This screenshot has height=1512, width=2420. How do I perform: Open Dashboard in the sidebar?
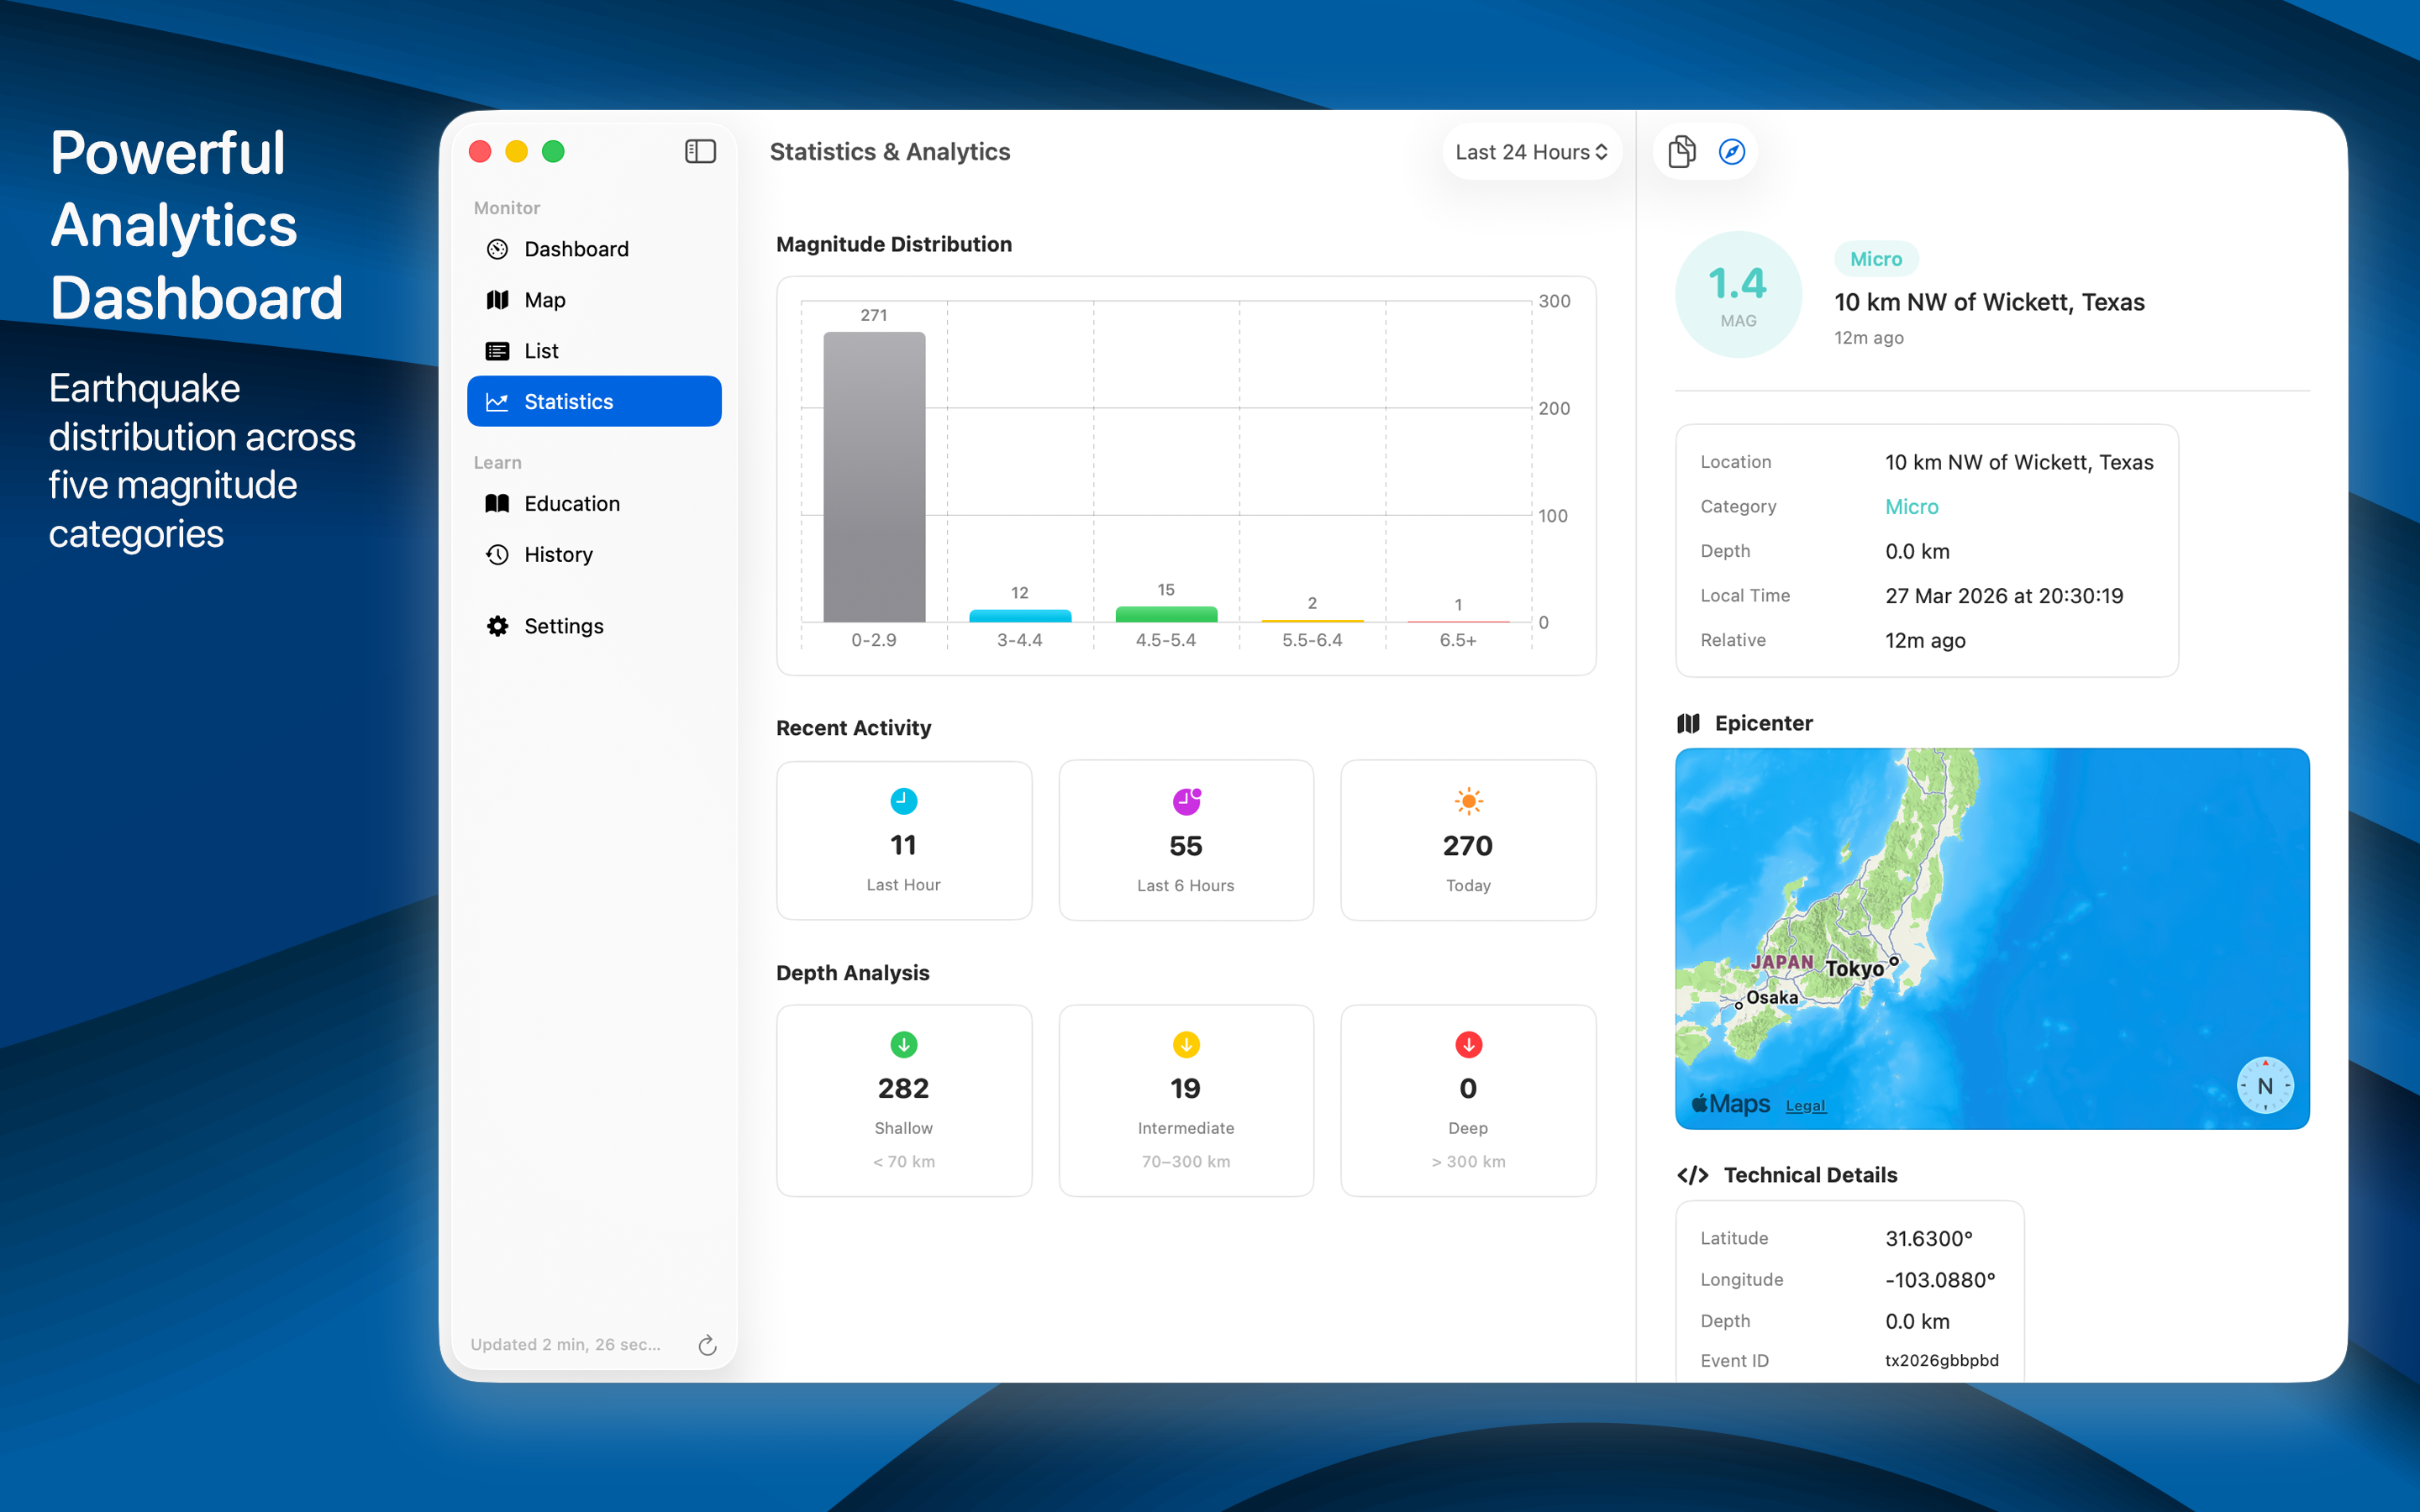pos(576,249)
